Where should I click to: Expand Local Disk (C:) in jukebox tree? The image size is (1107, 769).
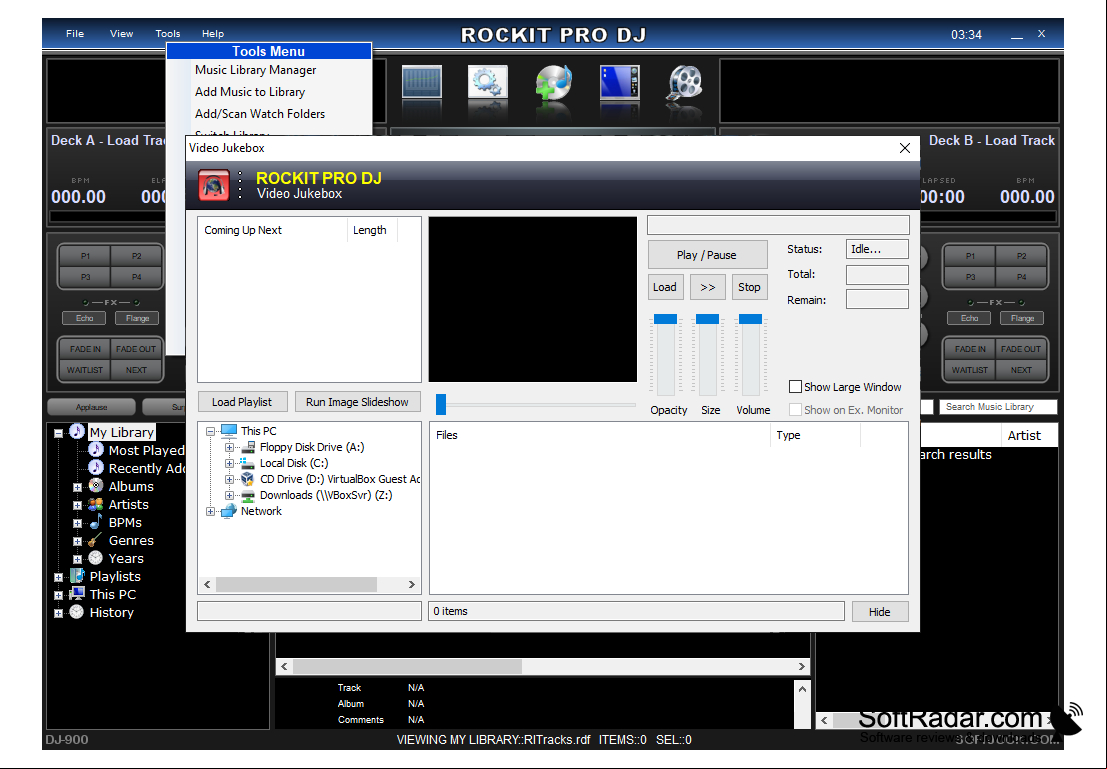[229, 463]
